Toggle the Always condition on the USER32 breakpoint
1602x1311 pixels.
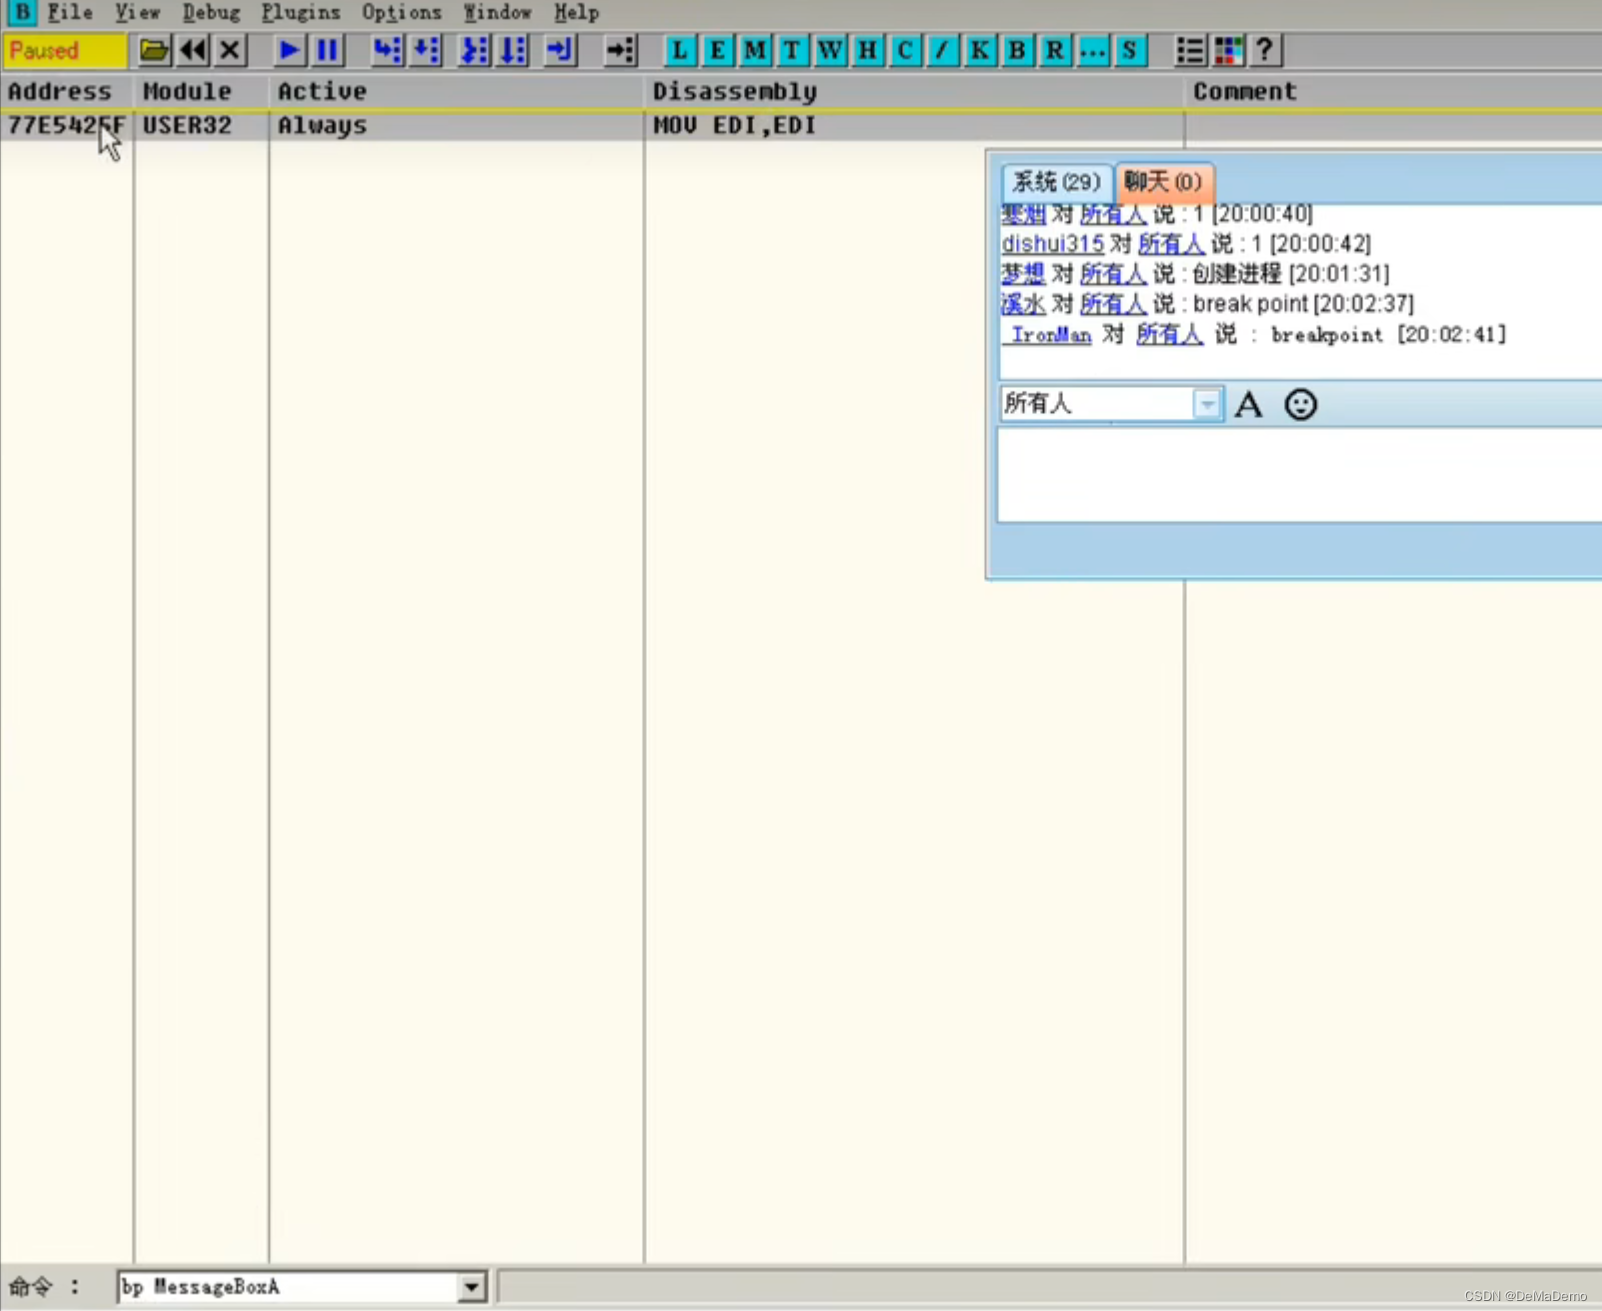point(321,125)
